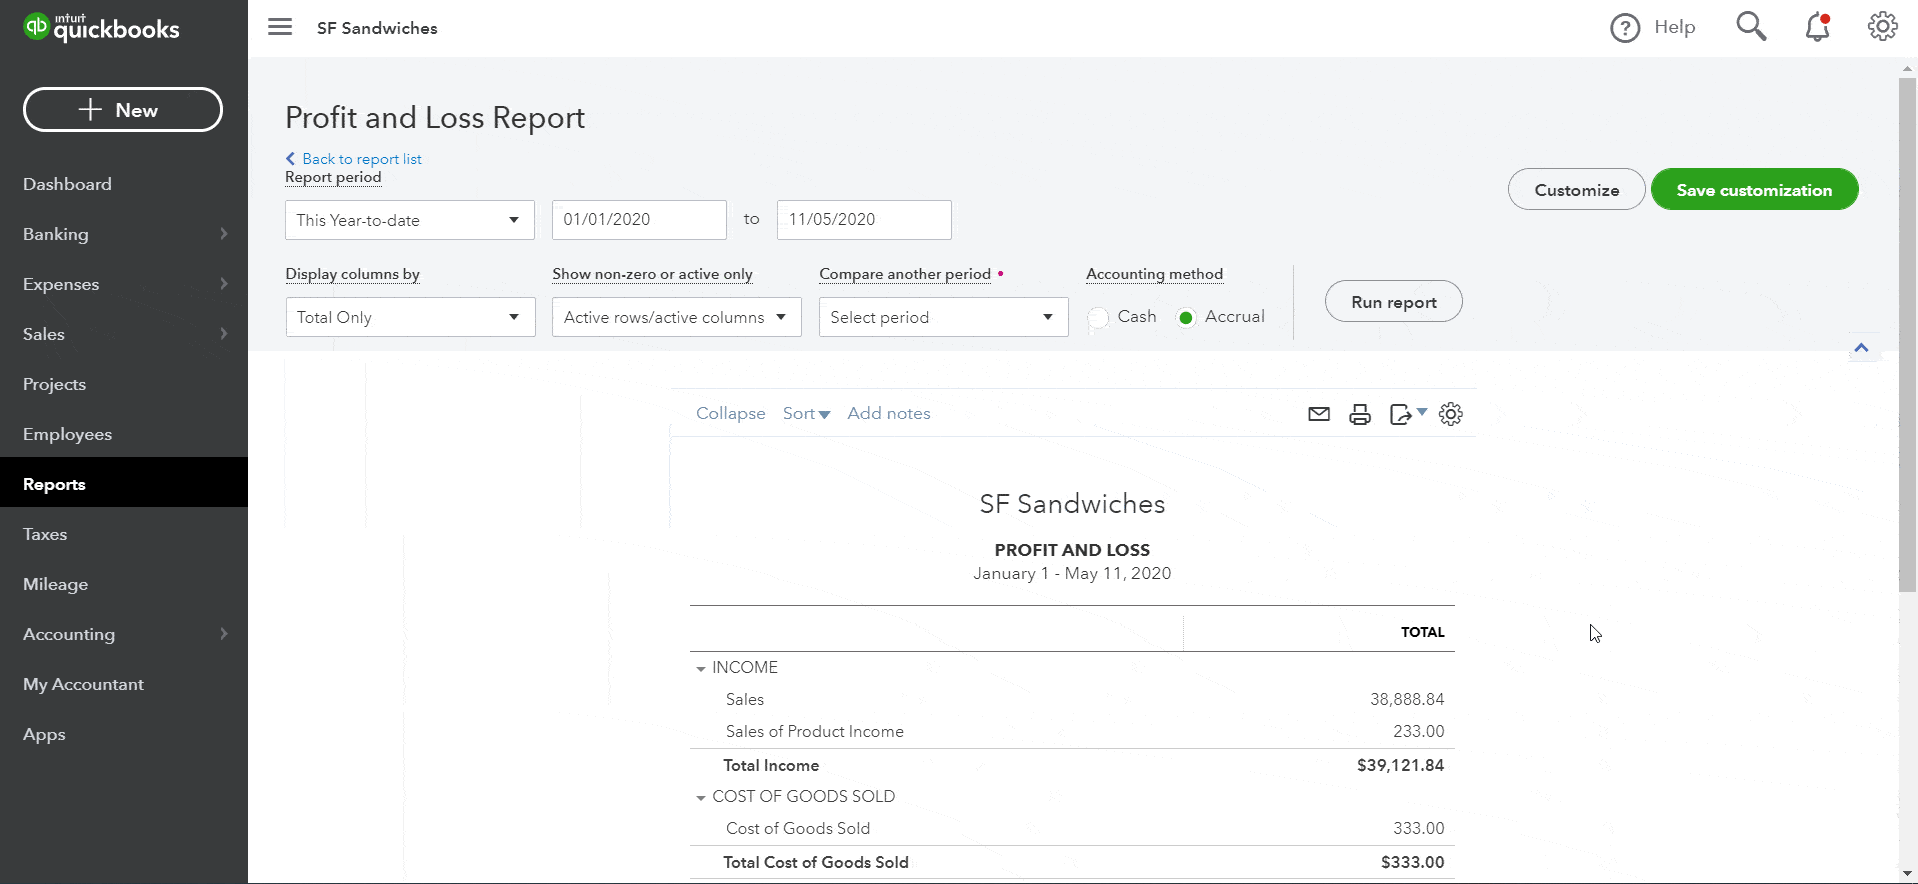
Task: Open the This Year-to-date period dropdown
Action: tap(410, 220)
